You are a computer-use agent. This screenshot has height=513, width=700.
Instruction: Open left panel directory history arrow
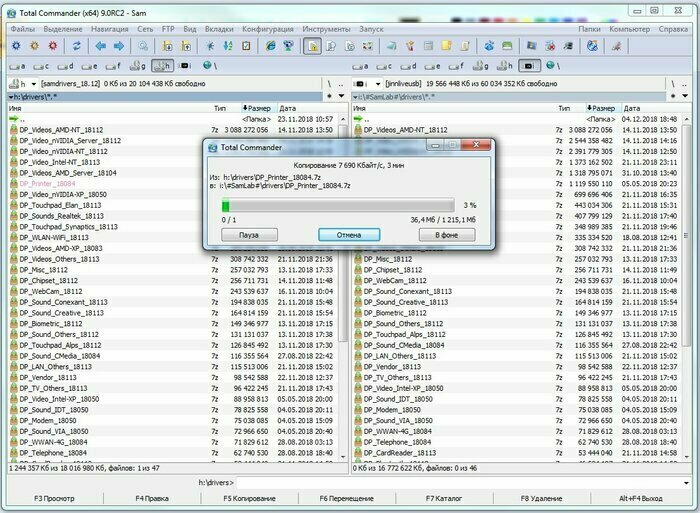(342, 96)
